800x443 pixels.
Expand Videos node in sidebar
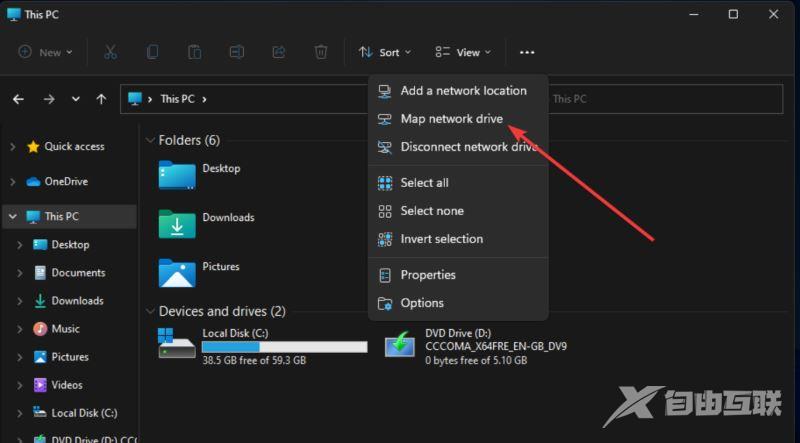click(x=20, y=385)
